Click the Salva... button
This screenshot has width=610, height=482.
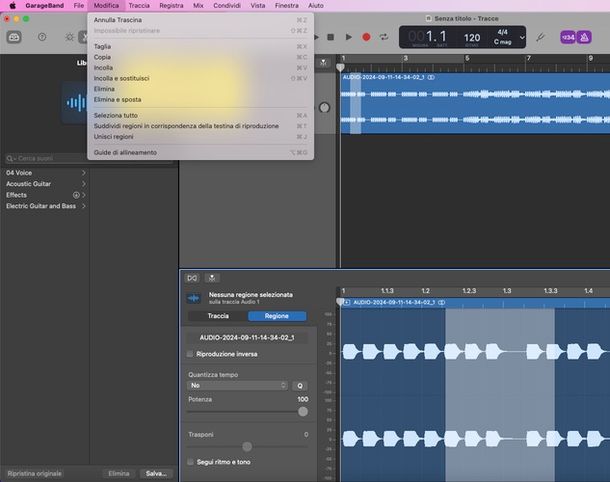(x=156, y=473)
